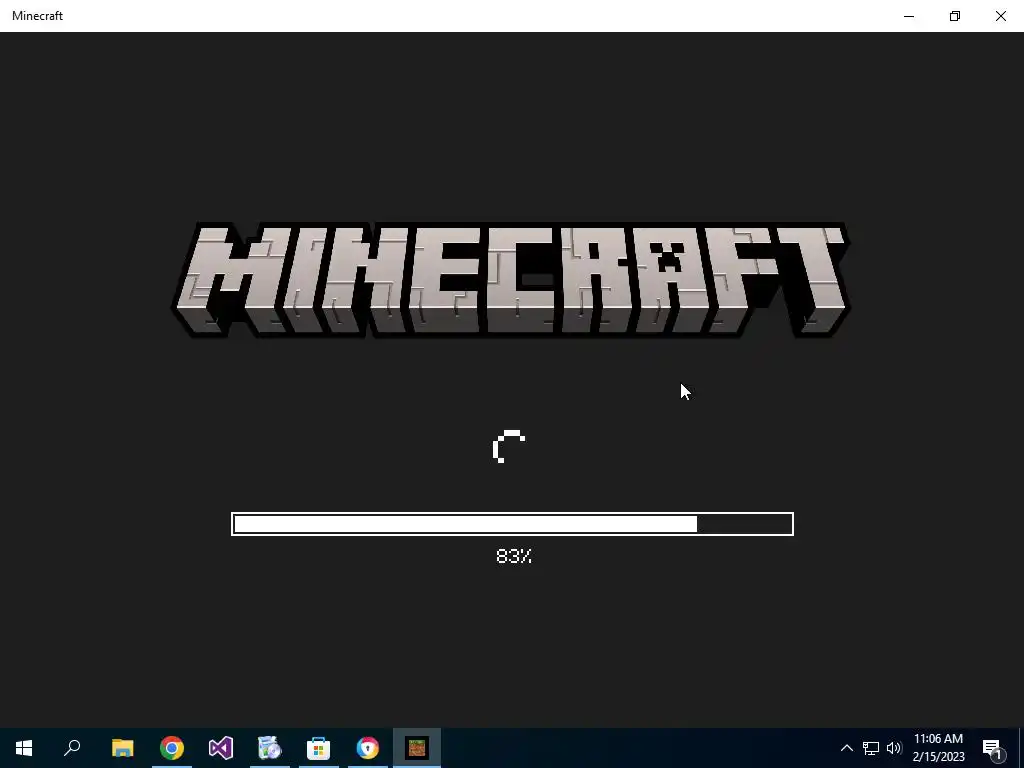The width and height of the screenshot is (1024, 768).
Task: Switch to Google Chrome in the taskbar
Action: click(172, 748)
